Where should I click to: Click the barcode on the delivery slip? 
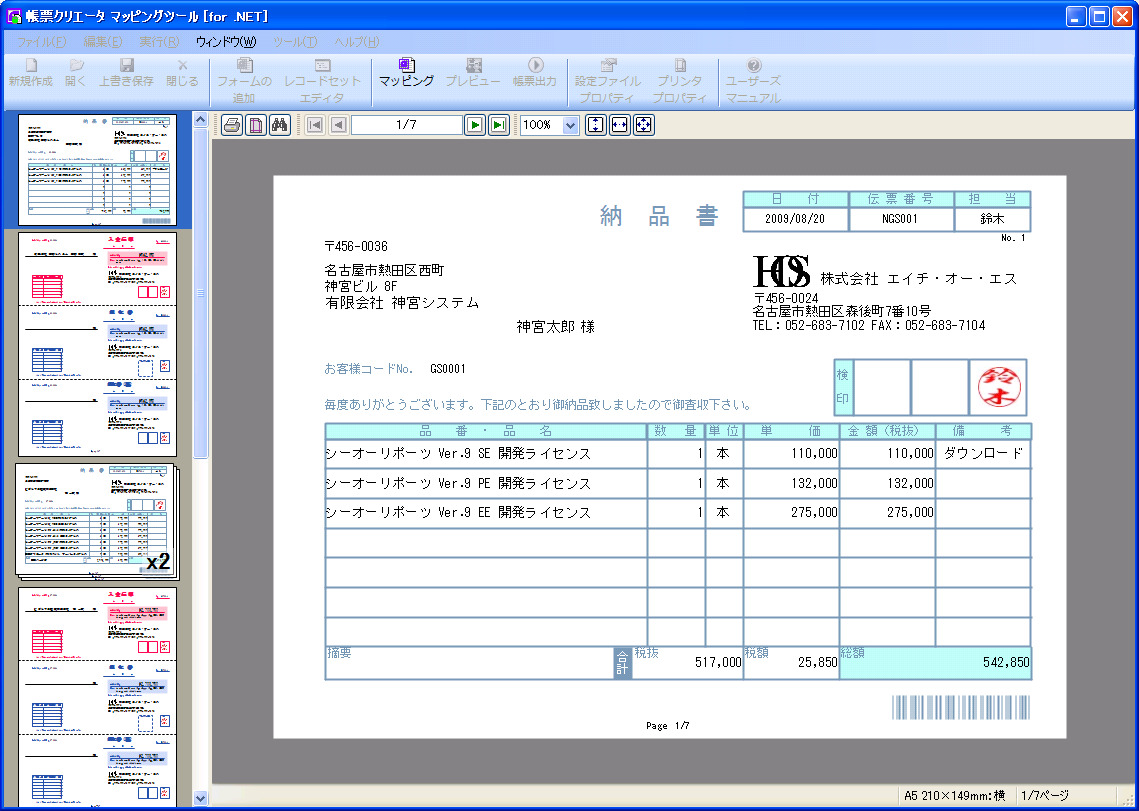point(961,708)
